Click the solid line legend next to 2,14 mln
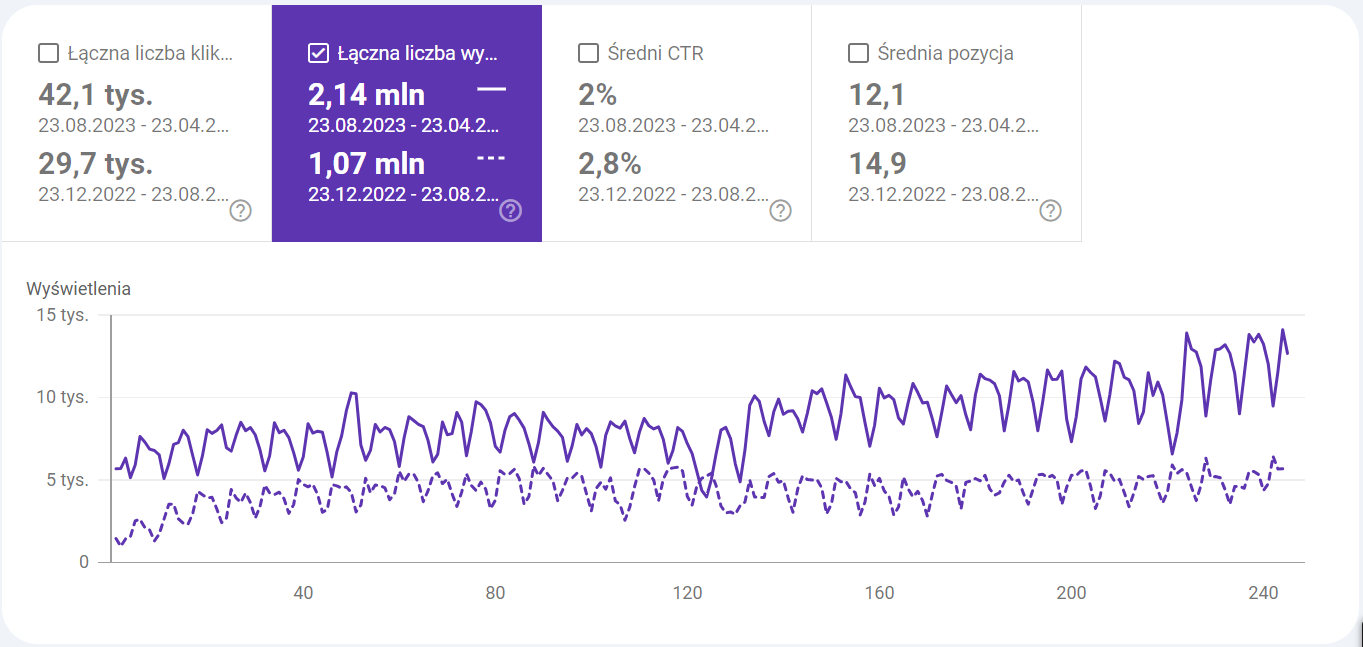Screen dimensions: 1363x647 pos(491,90)
